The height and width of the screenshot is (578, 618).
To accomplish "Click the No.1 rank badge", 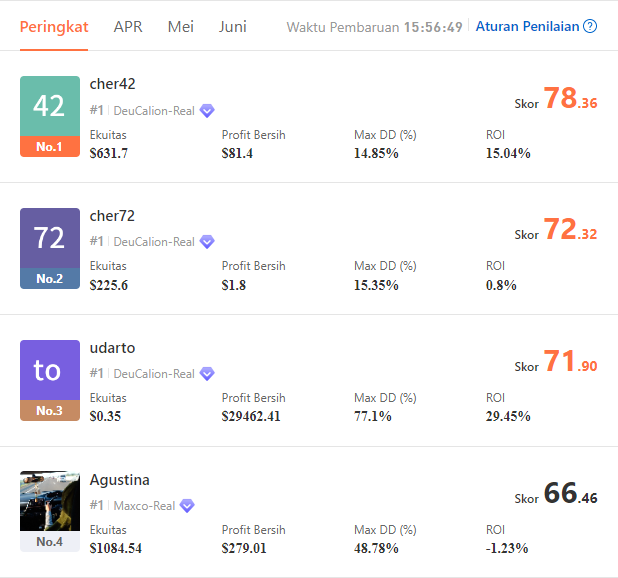I will pos(50,147).
